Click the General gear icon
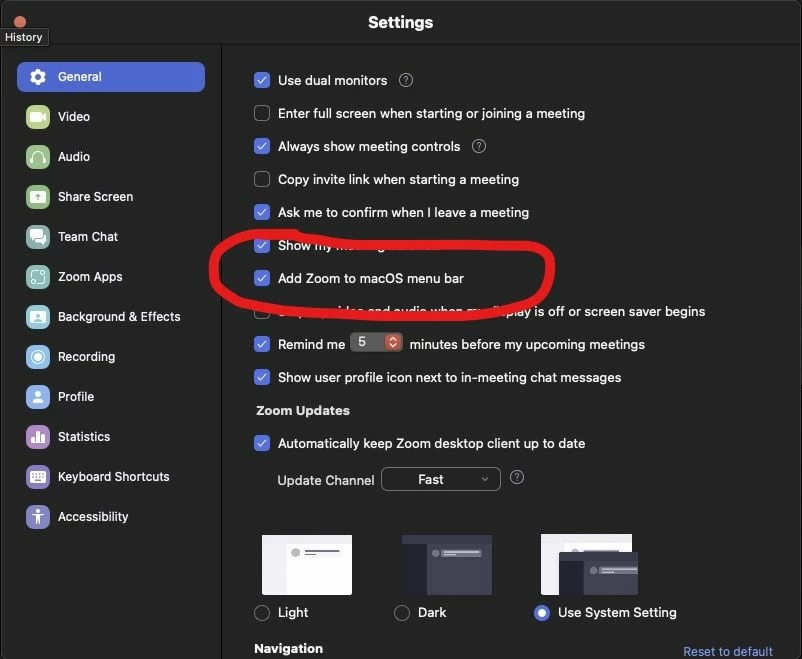Image resolution: width=802 pixels, height=659 pixels. click(38, 77)
